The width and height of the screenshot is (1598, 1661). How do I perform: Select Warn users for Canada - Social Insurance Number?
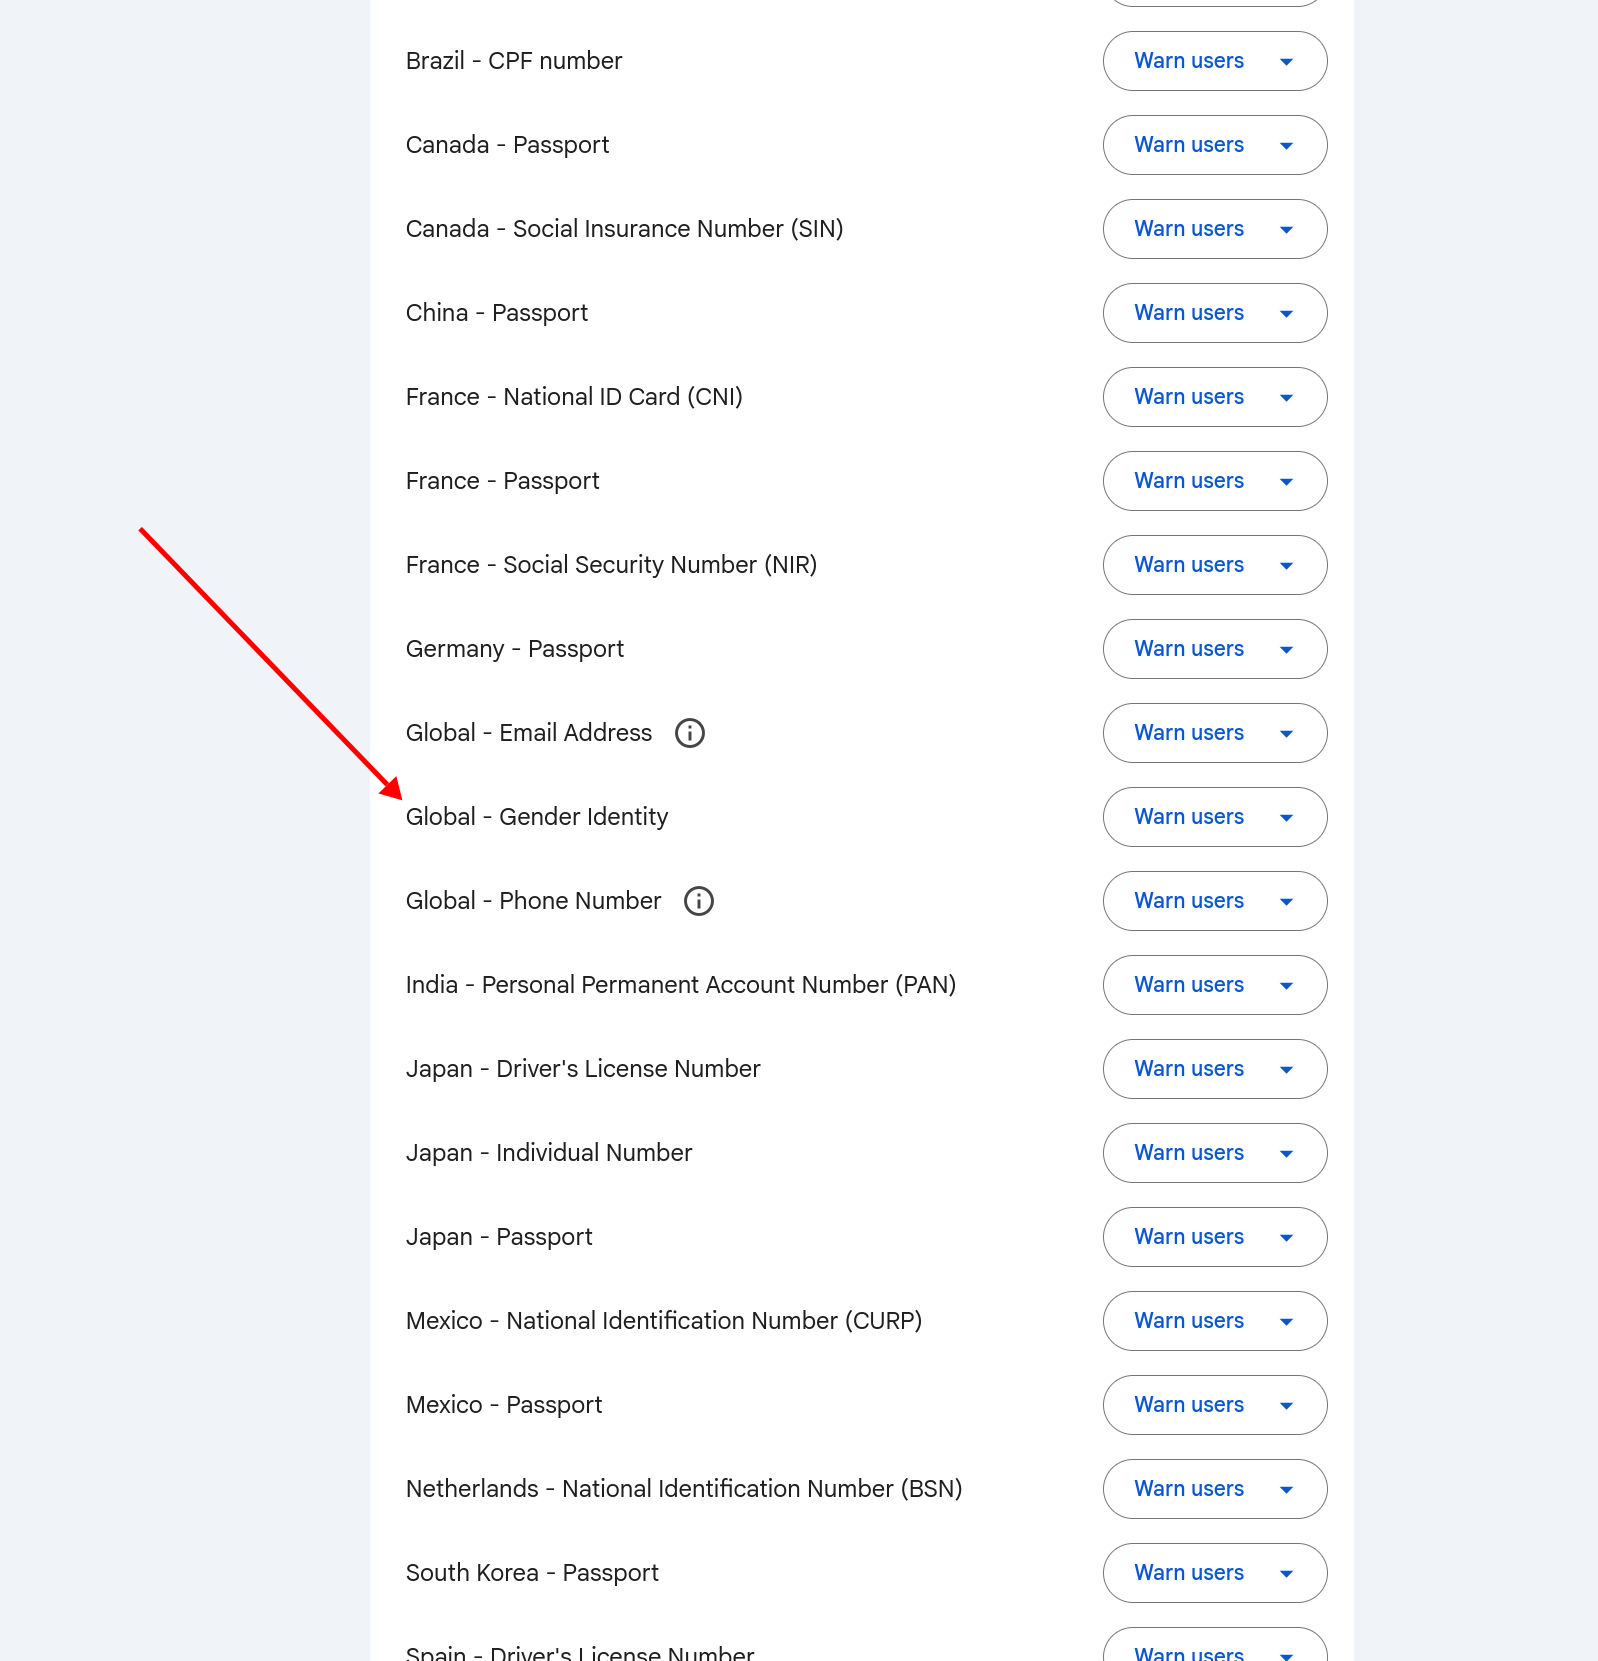point(1188,229)
